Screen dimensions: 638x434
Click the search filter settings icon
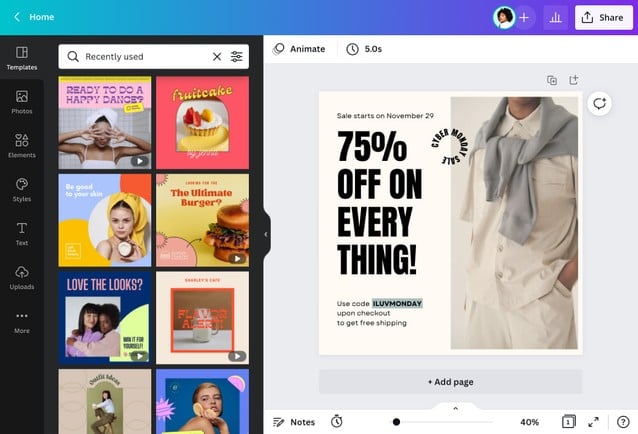(x=237, y=57)
